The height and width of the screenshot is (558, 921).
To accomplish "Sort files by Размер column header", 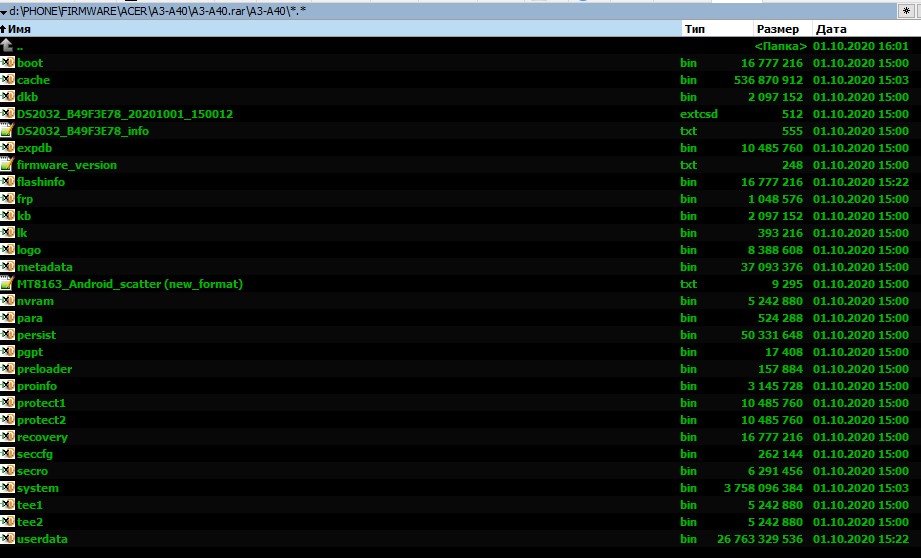I will [x=777, y=29].
